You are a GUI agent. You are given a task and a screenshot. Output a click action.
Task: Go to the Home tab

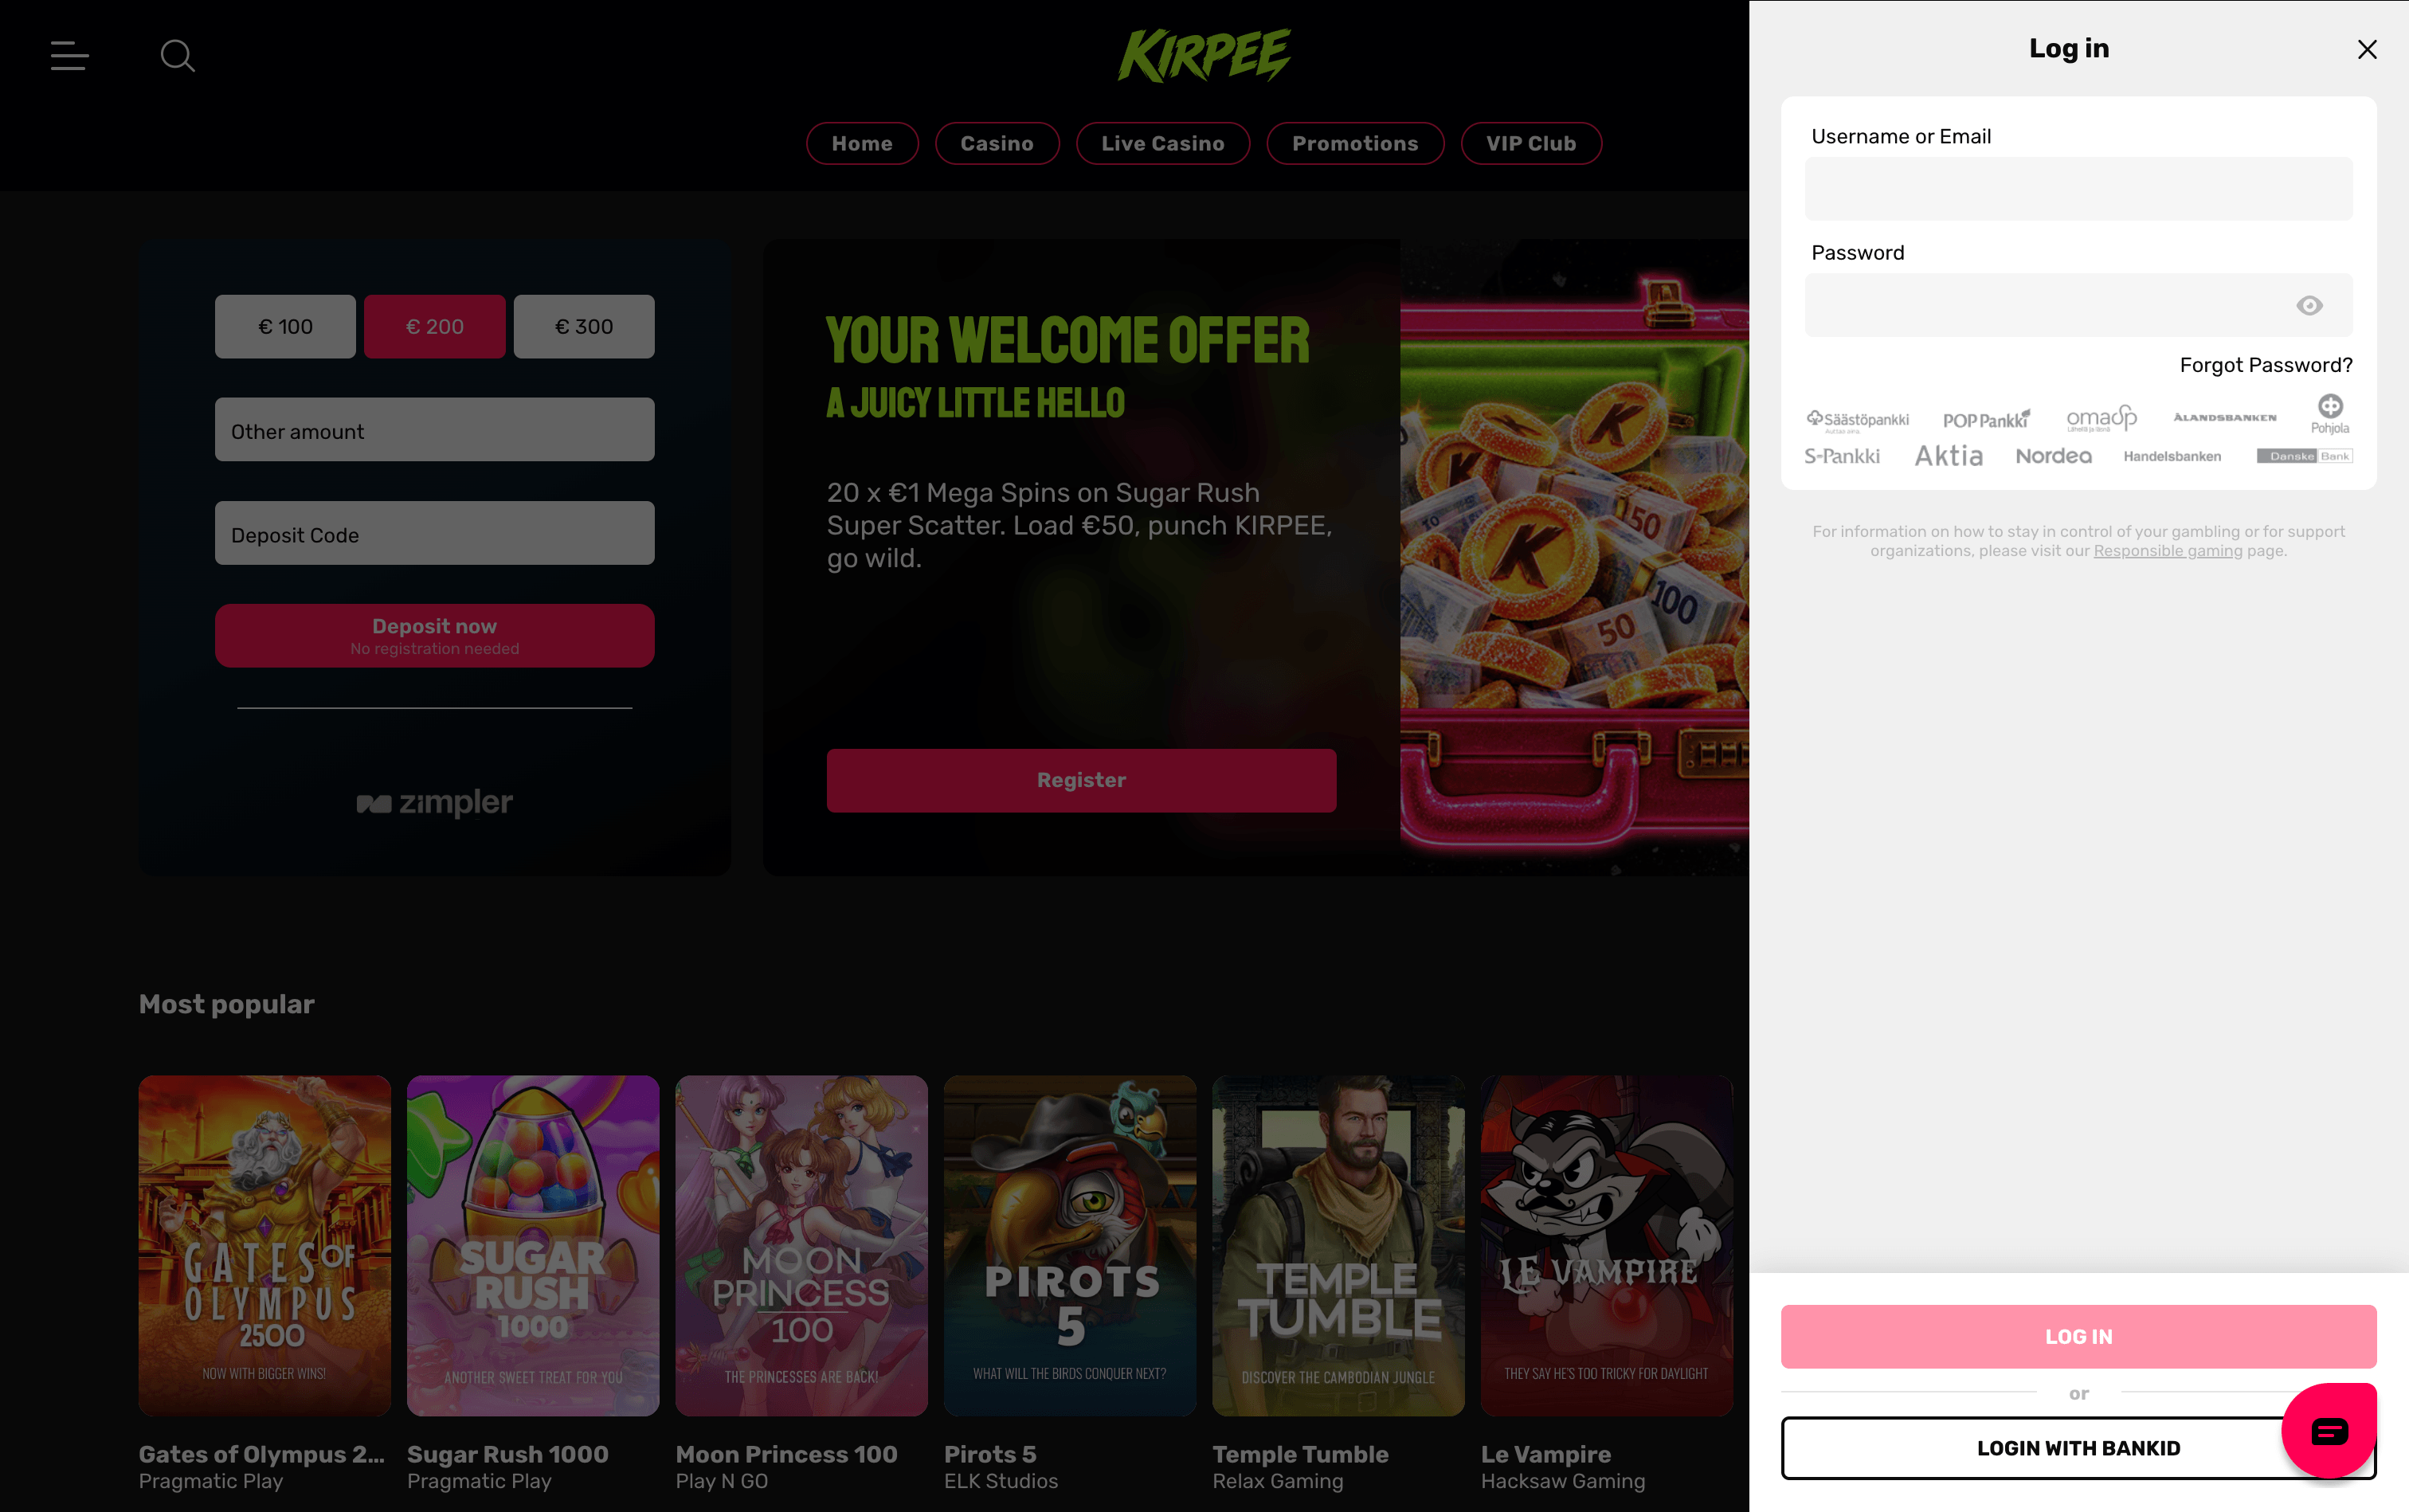coord(862,143)
